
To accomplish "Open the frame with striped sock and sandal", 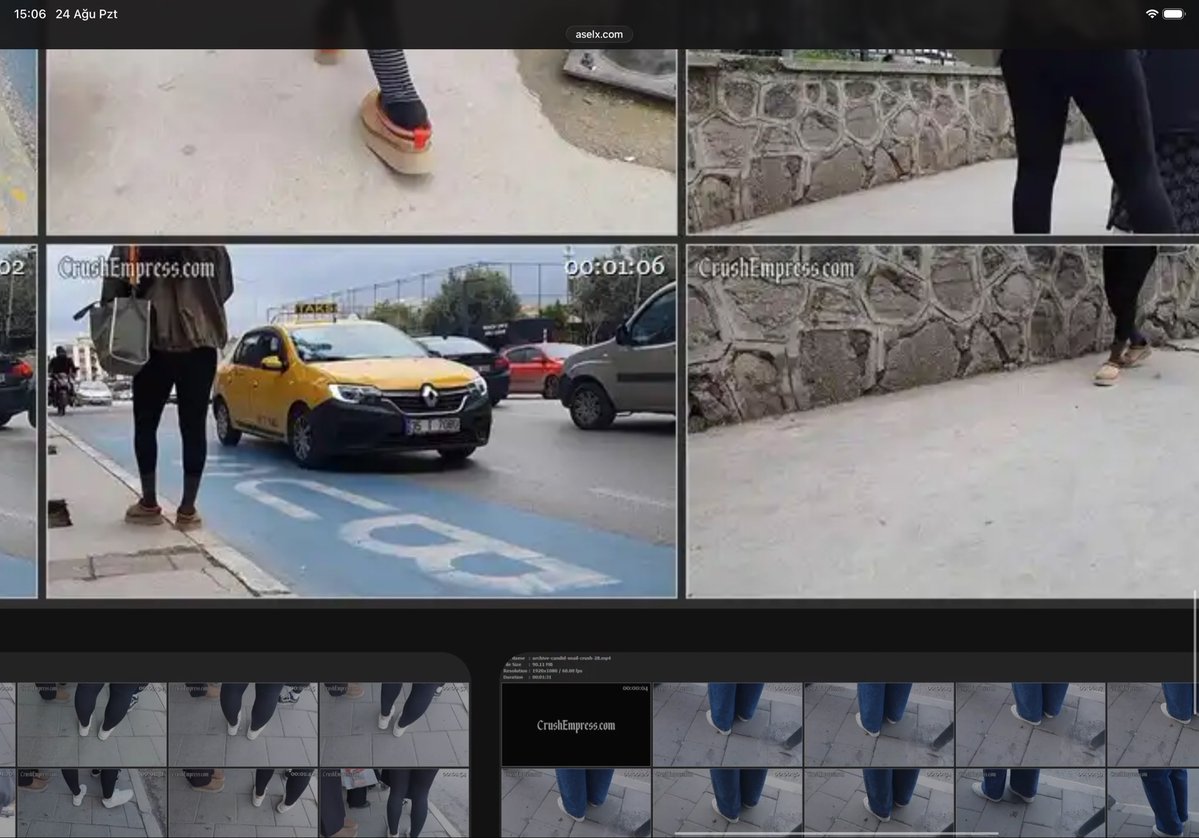I will click(x=362, y=142).
